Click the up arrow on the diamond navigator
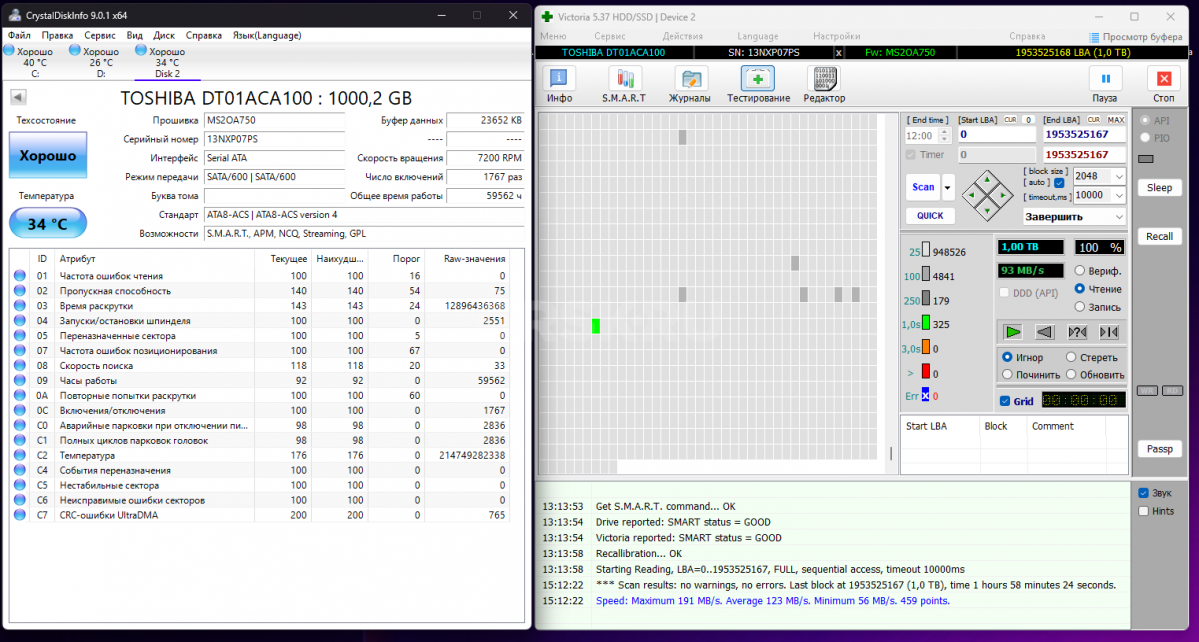Viewport: 1199px width, 642px height. (x=987, y=180)
